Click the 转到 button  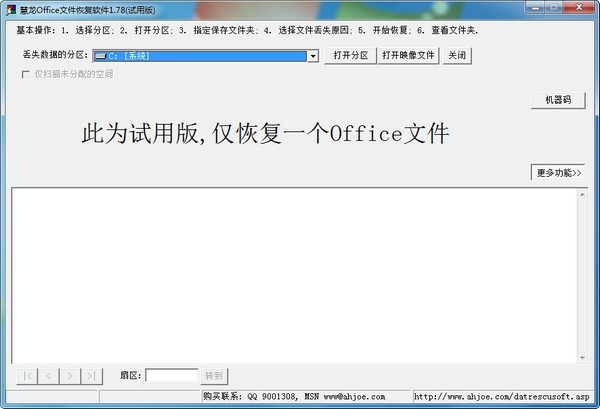[214, 376]
